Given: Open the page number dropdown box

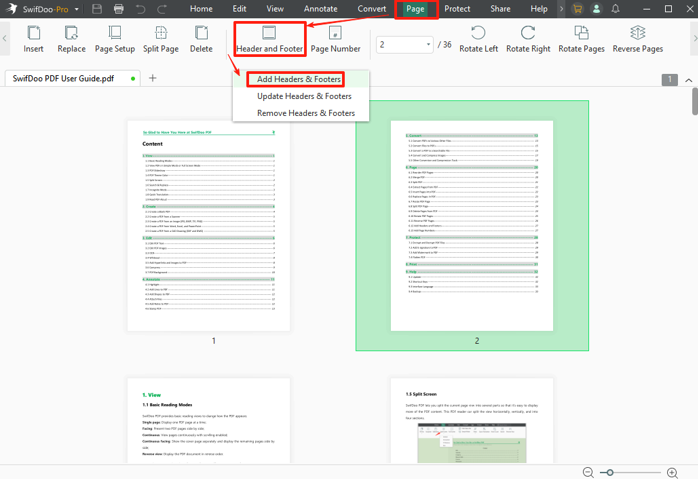Looking at the screenshot, I should tap(404, 45).
